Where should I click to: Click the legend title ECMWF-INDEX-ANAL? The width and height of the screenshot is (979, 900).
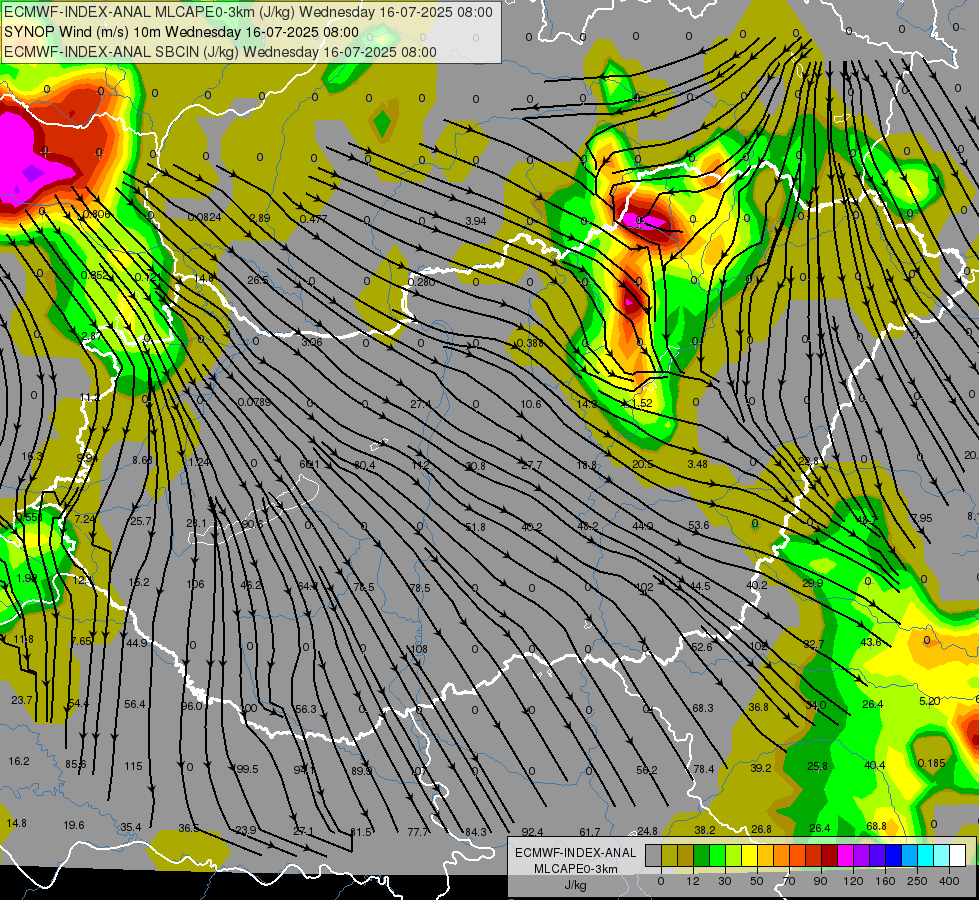(x=575, y=853)
